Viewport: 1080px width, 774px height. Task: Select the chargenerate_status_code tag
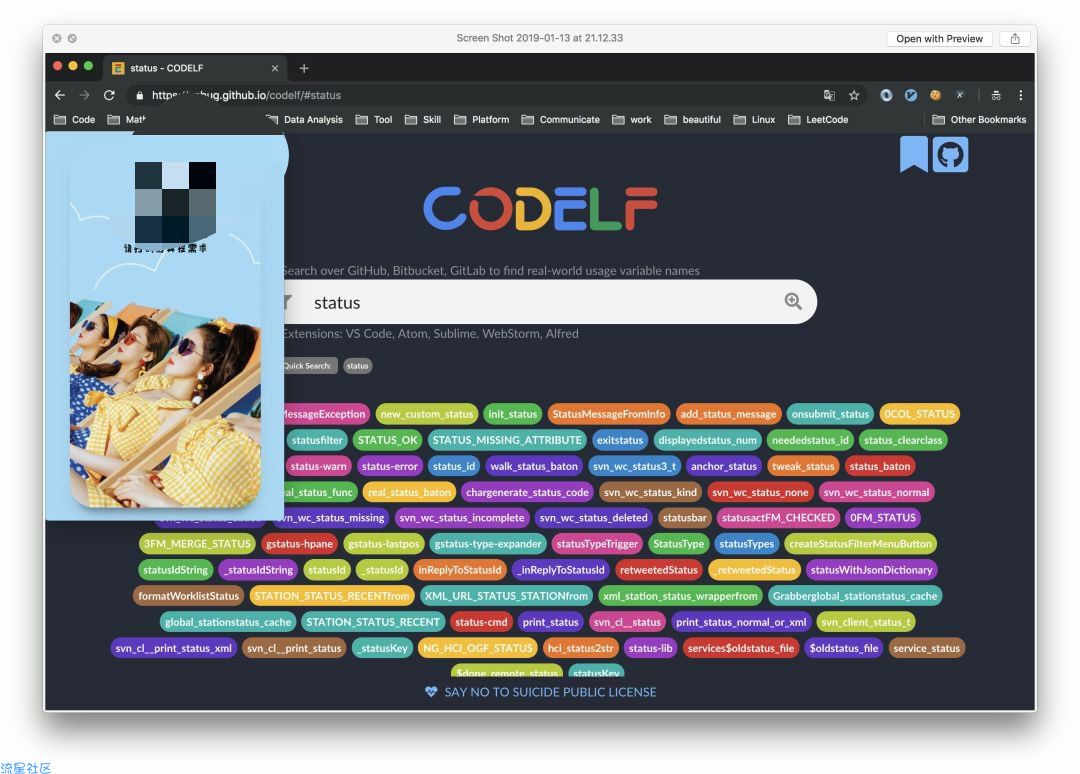(x=528, y=492)
